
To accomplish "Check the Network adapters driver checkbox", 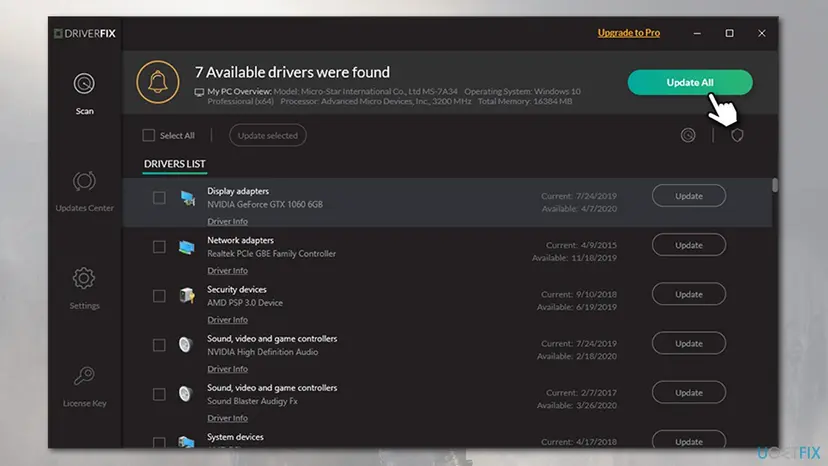I will pyautogui.click(x=159, y=247).
